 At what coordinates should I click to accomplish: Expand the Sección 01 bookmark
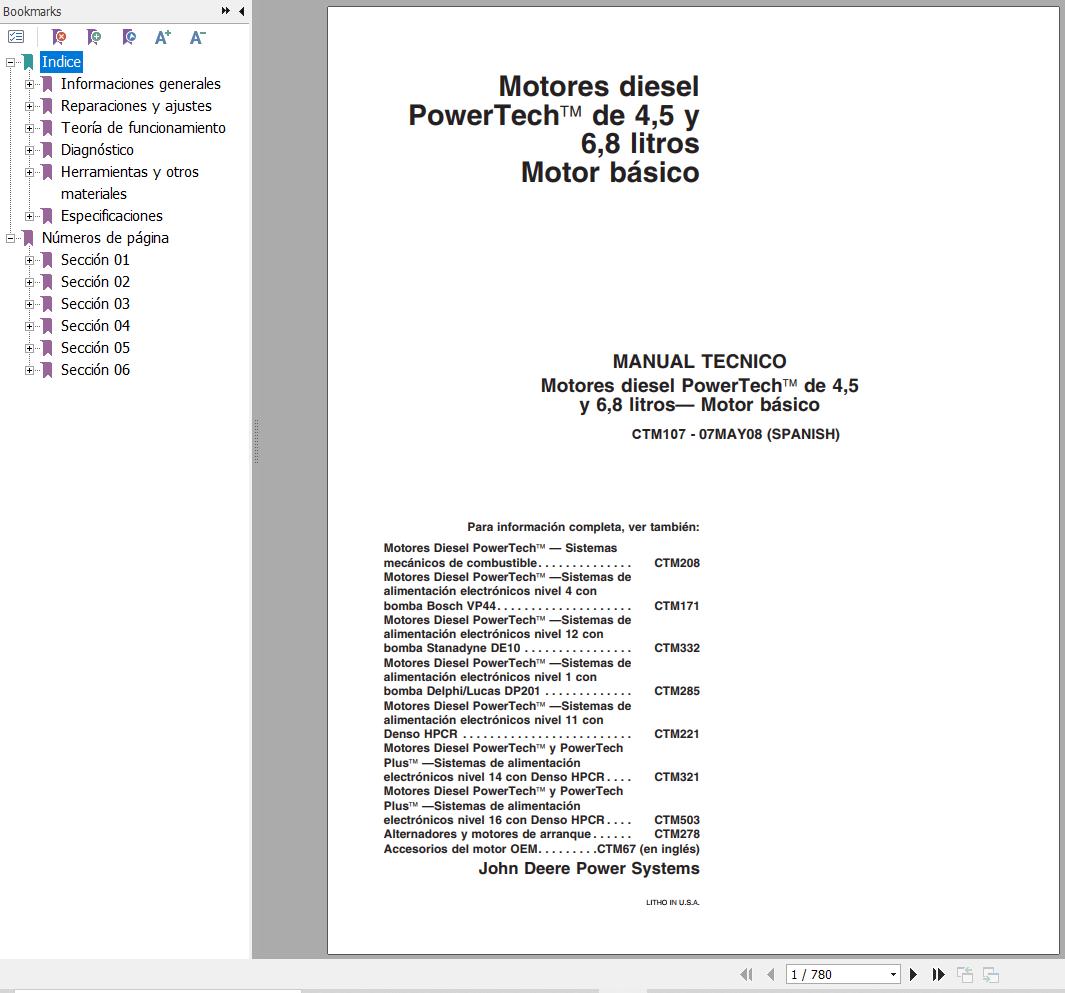pyautogui.click(x=29, y=260)
